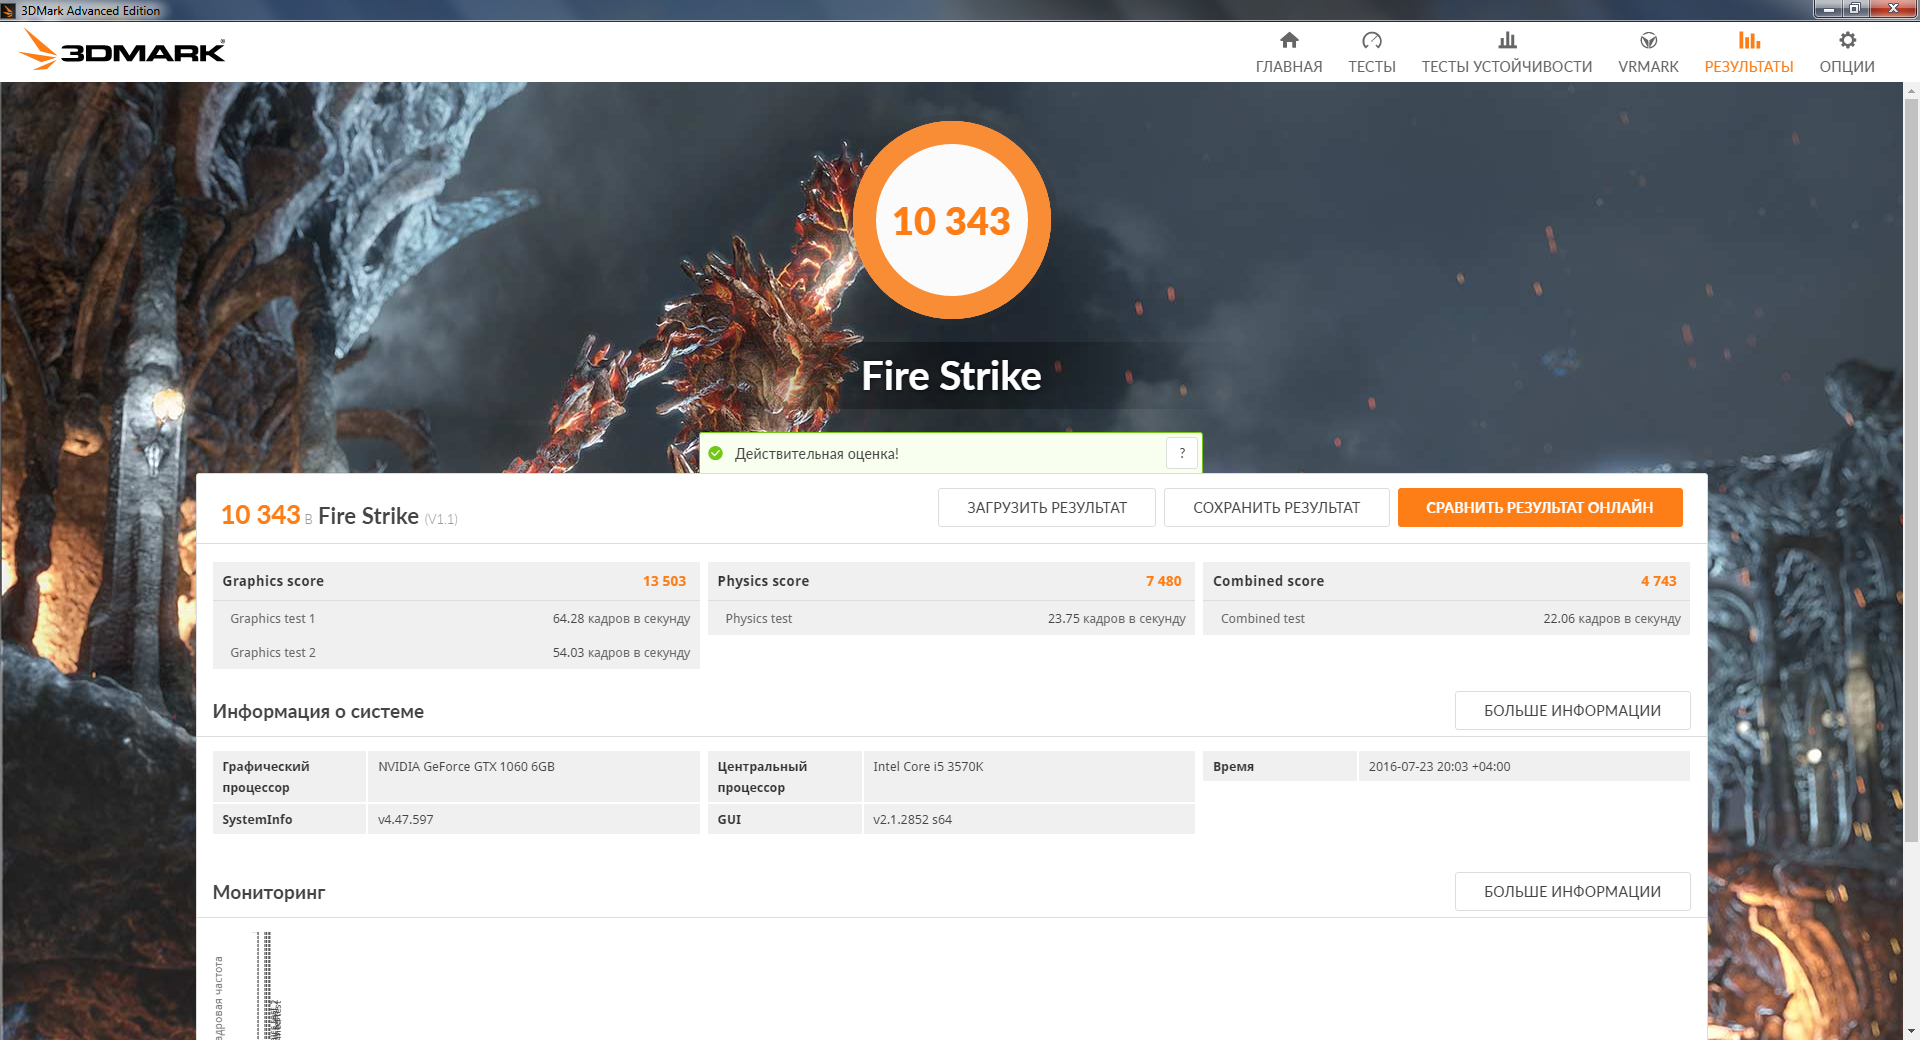Image resolution: width=1920 pixels, height=1040 pixels.
Task: Click the Physics test row label
Action: coord(758,619)
